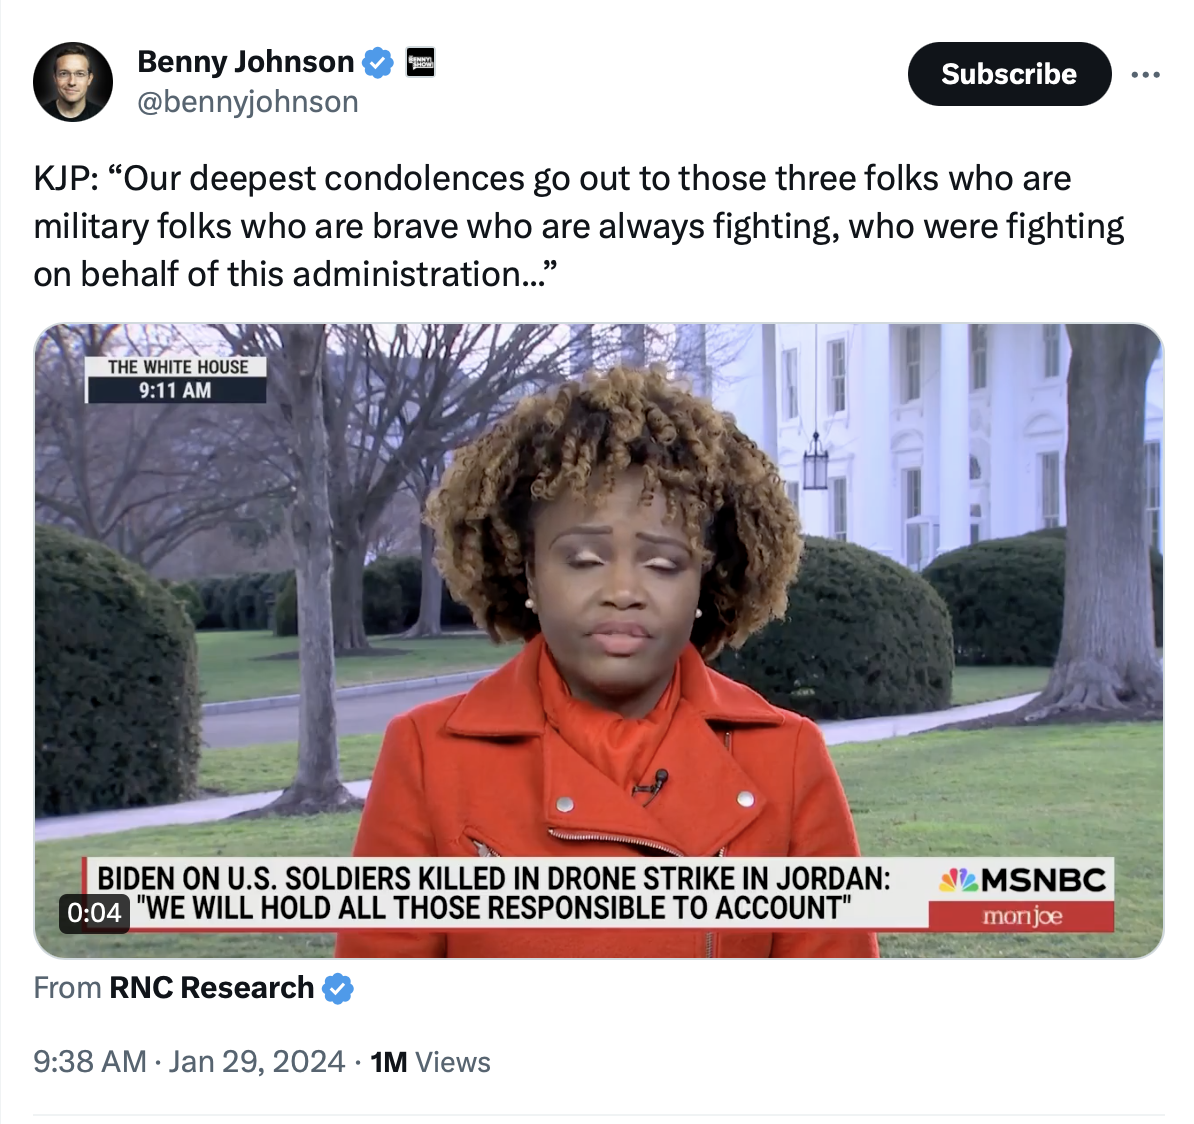Viewport: 1194px width, 1124px height.
Task: Open the @bennyjohnson handle link
Action: 247,101
